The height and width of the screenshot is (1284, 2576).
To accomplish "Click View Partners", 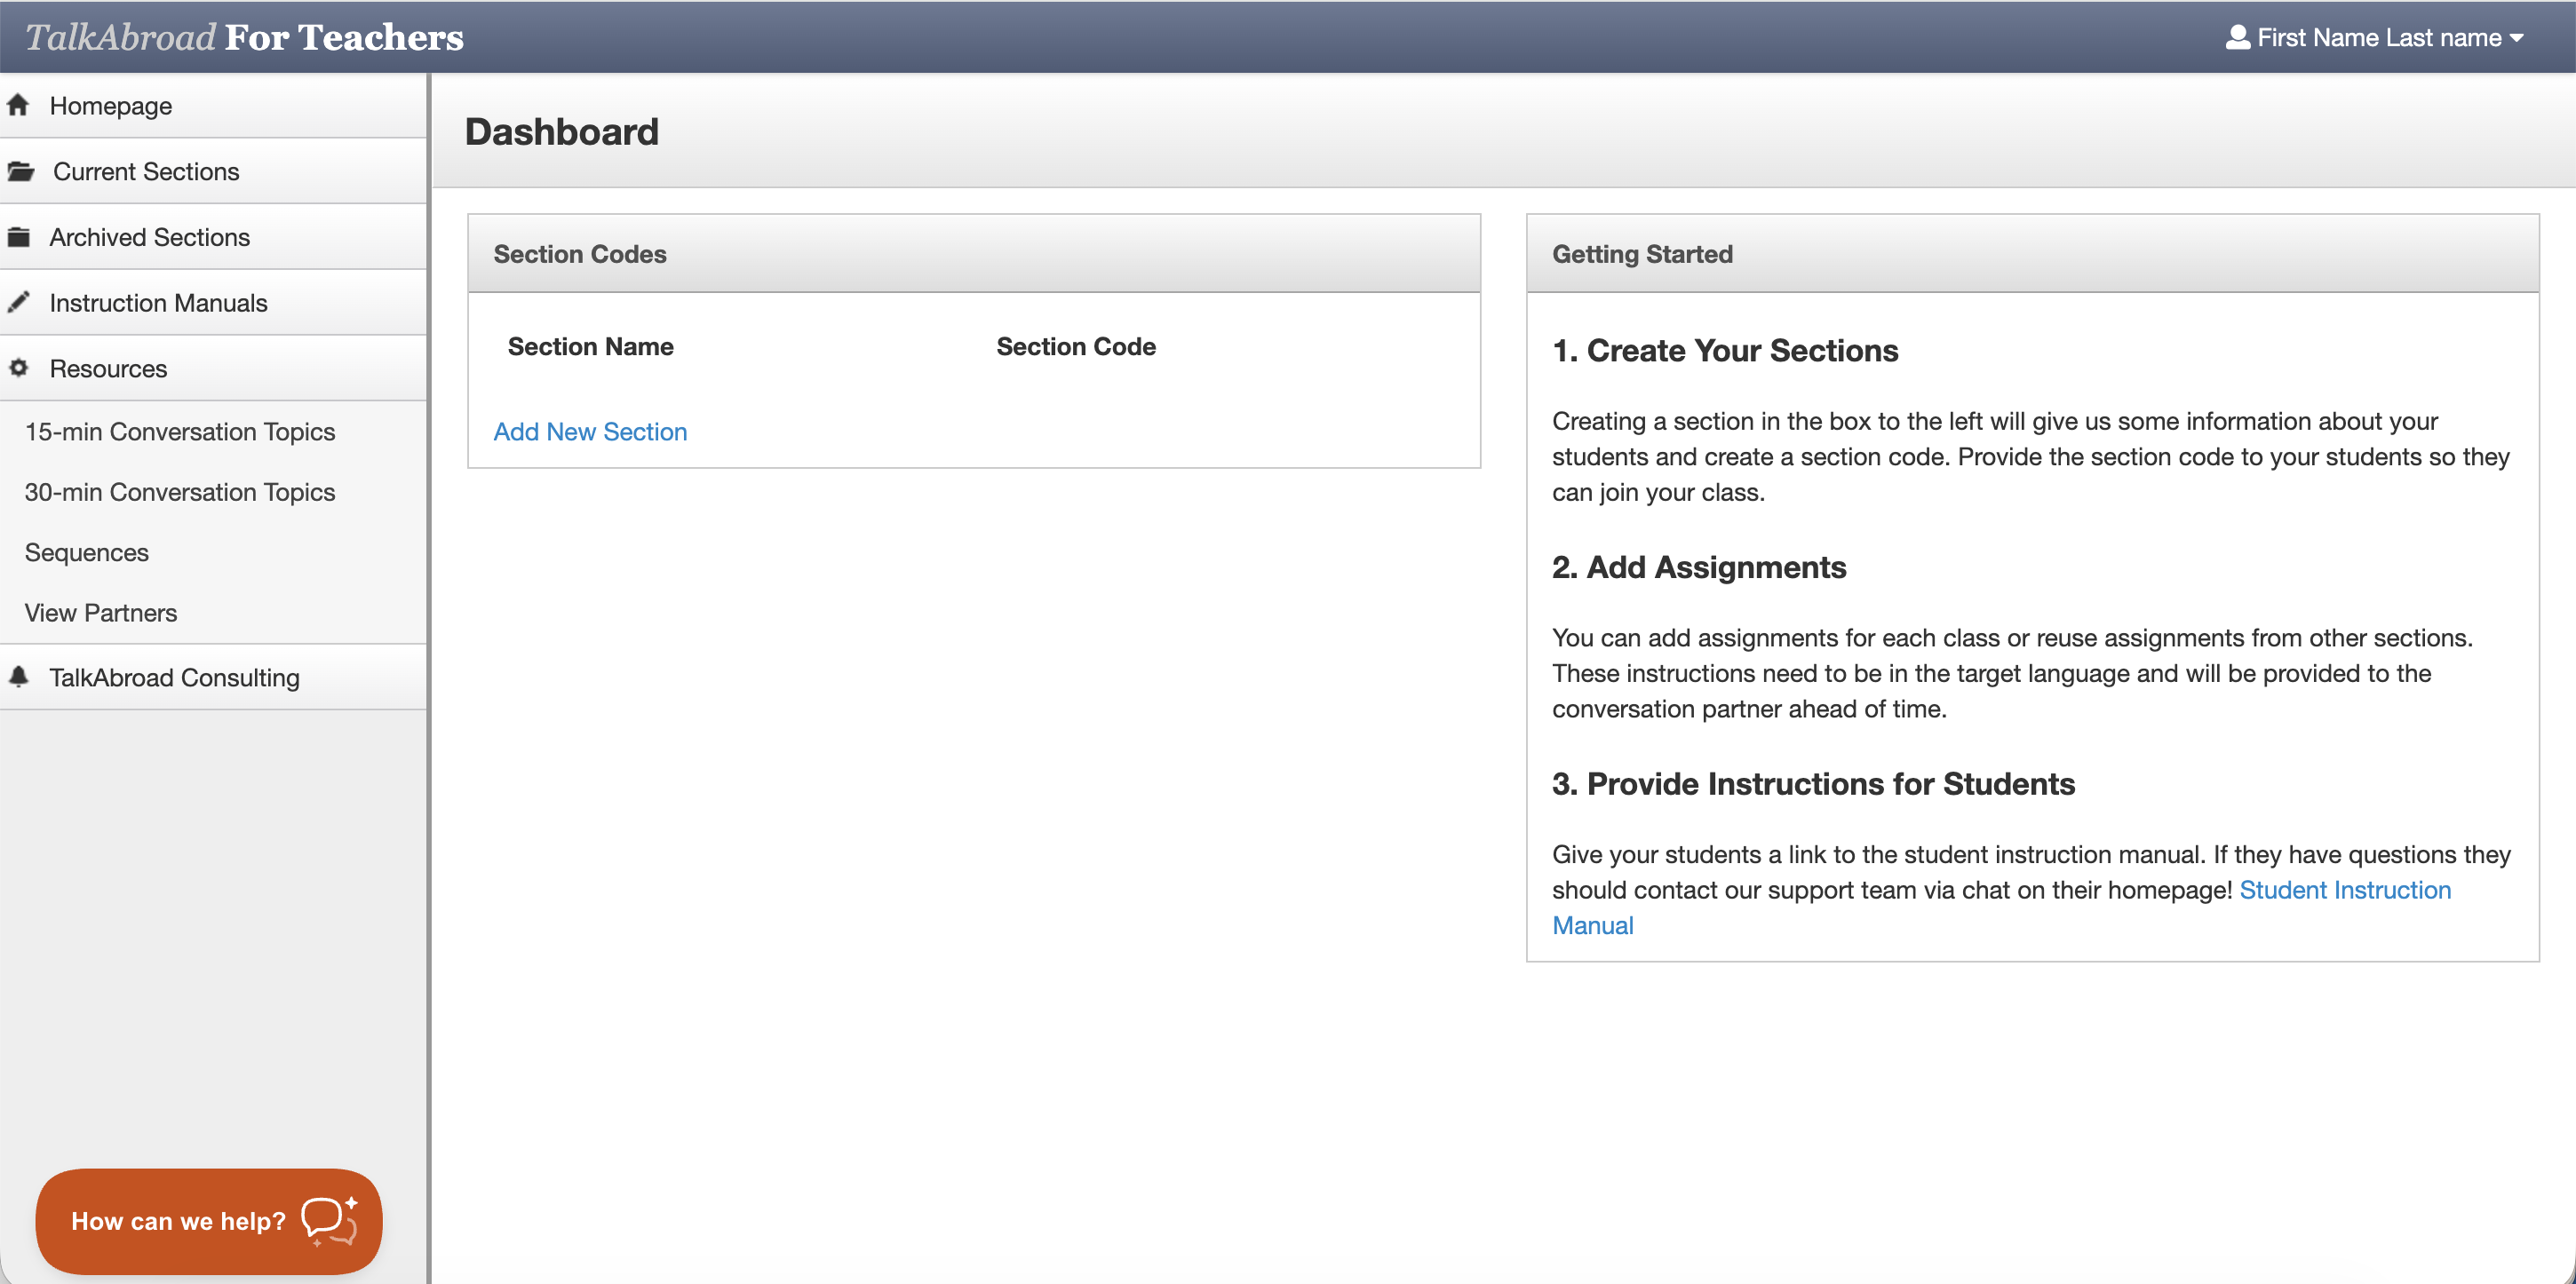I will (101, 612).
